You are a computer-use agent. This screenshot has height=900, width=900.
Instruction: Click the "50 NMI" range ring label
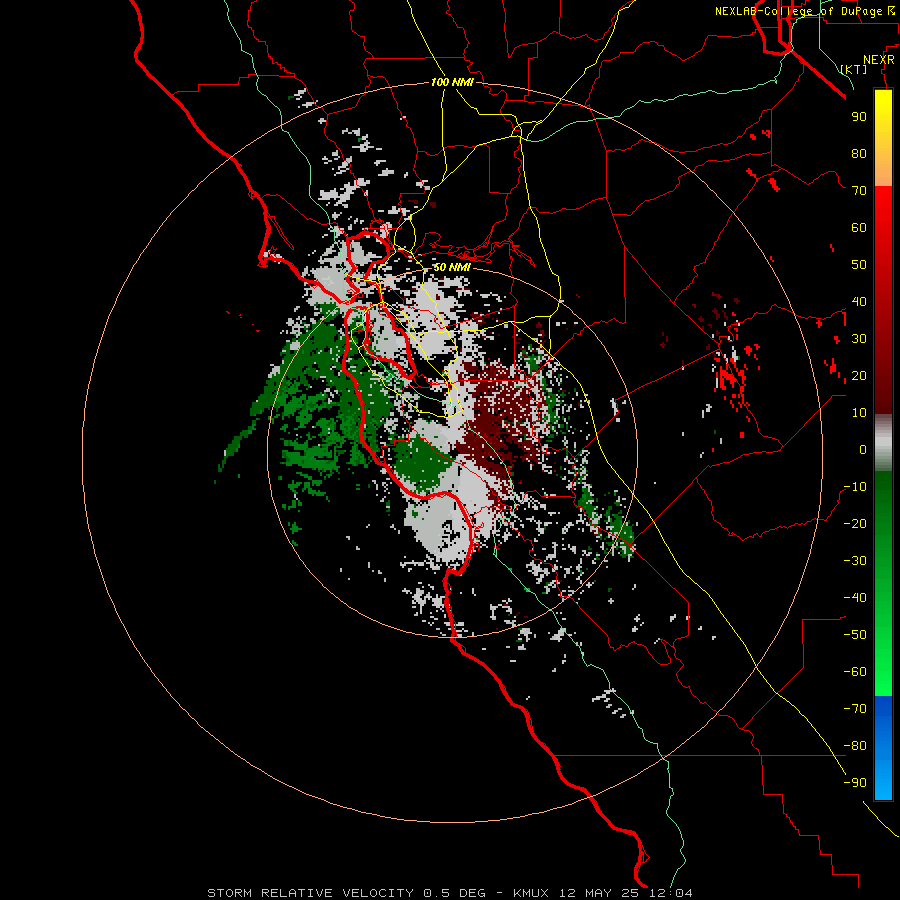(x=452, y=267)
